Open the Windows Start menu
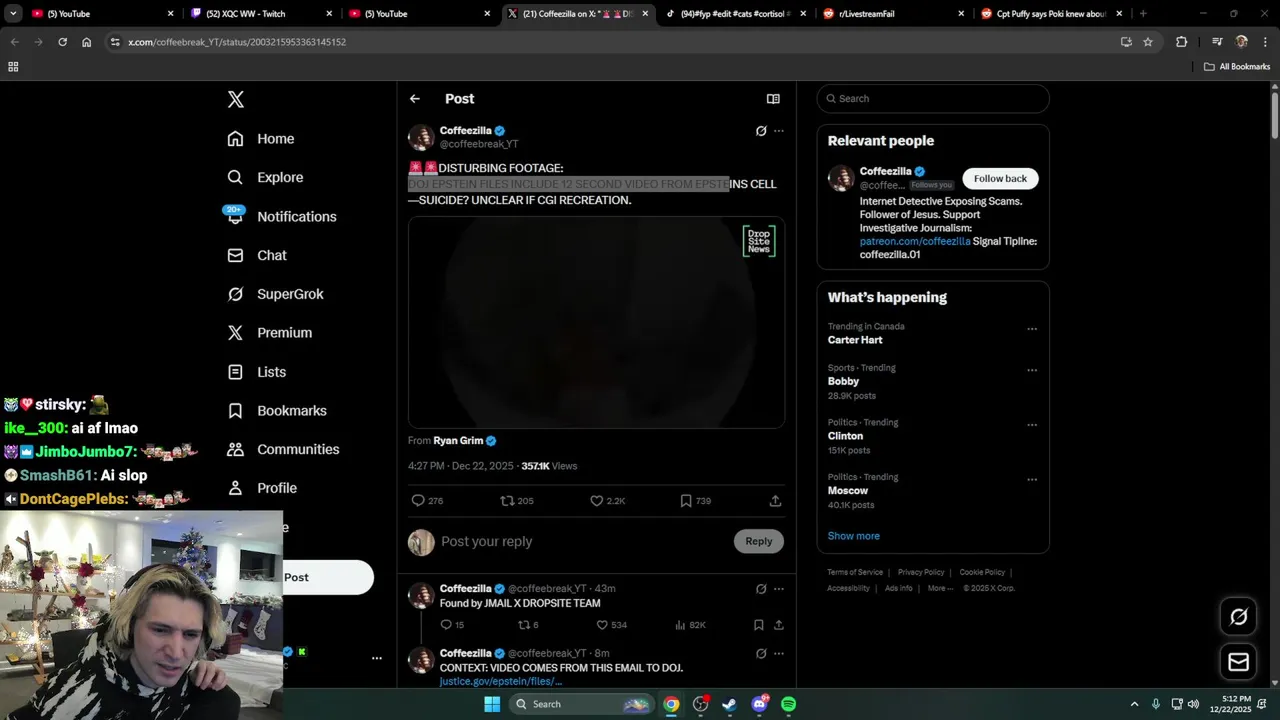Image resolution: width=1280 pixels, height=720 pixels. (492, 704)
